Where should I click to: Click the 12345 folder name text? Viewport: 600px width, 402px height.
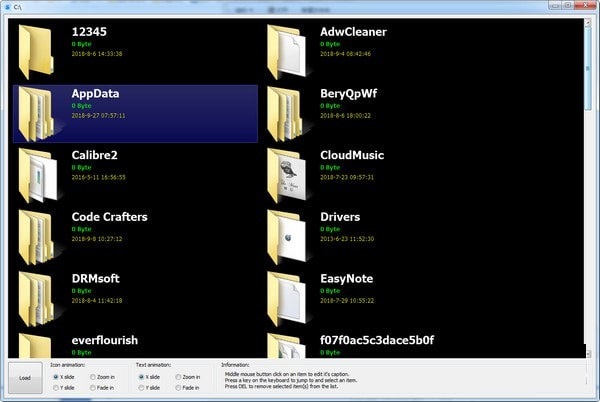pyautogui.click(x=89, y=31)
